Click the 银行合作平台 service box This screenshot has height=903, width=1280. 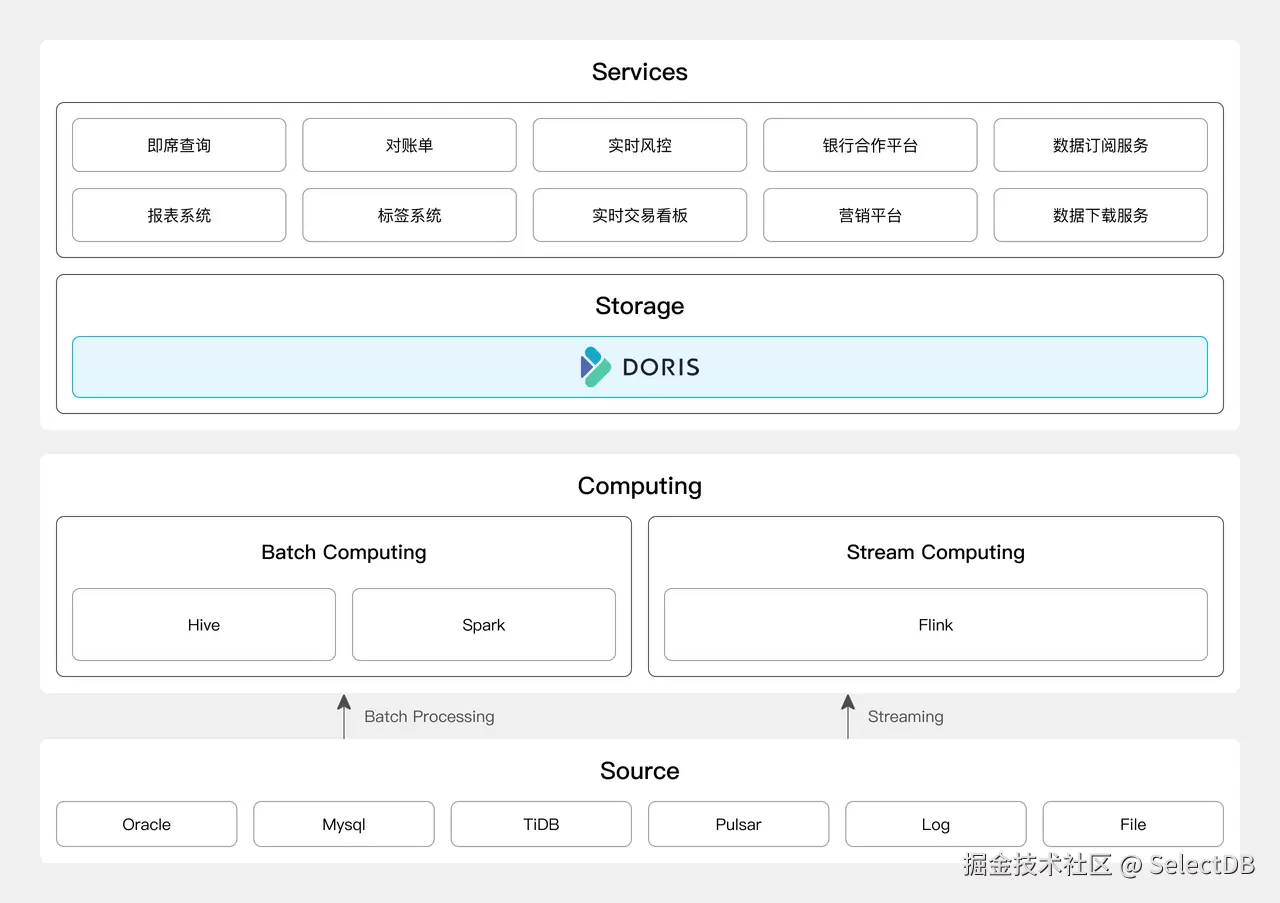[870, 145]
